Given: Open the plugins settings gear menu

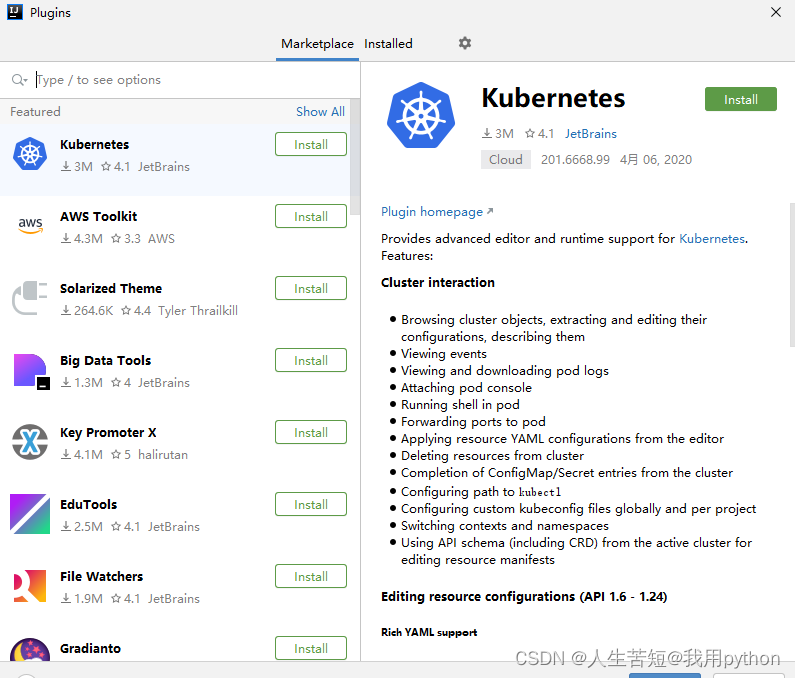Looking at the screenshot, I should tap(464, 43).
